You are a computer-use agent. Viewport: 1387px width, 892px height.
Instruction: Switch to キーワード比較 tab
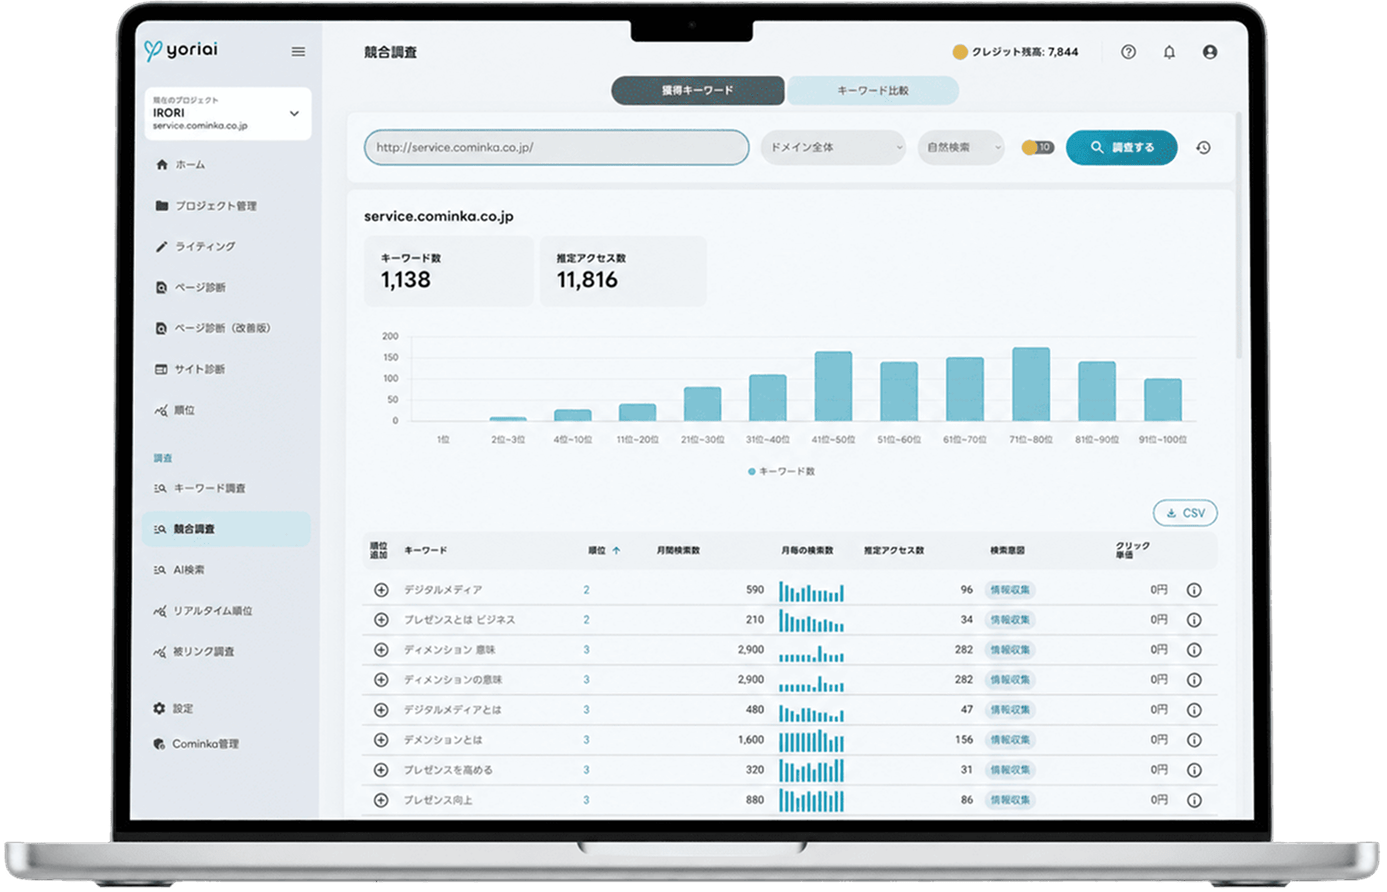click(872, 91)
